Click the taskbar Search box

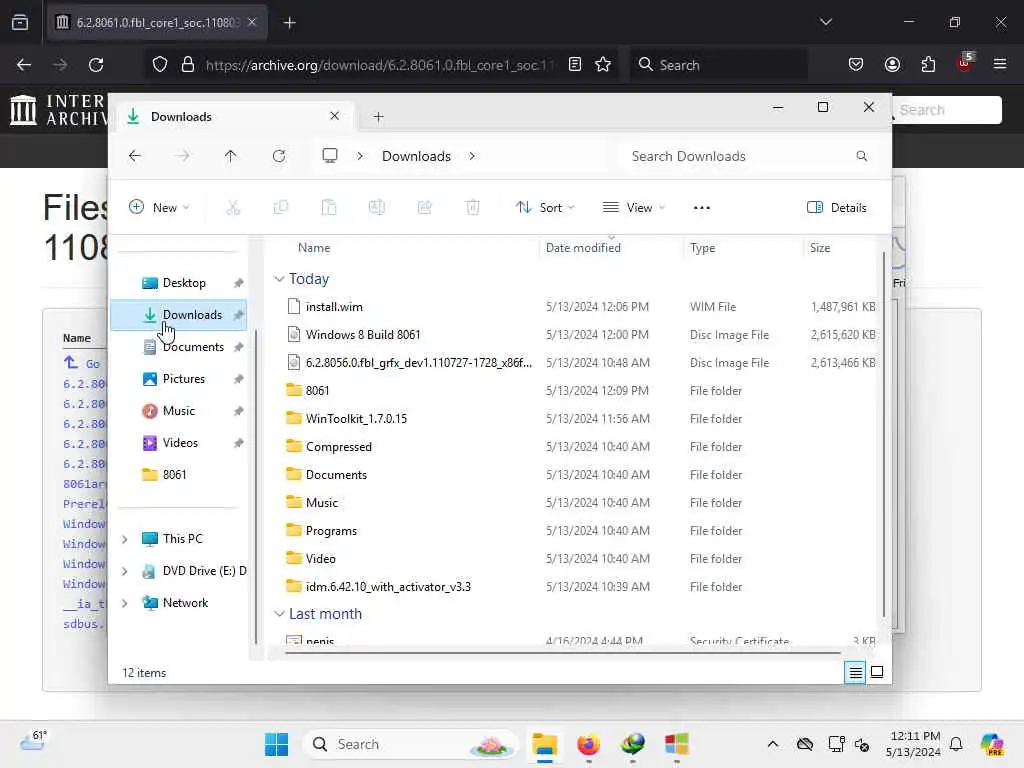point(411,744)
